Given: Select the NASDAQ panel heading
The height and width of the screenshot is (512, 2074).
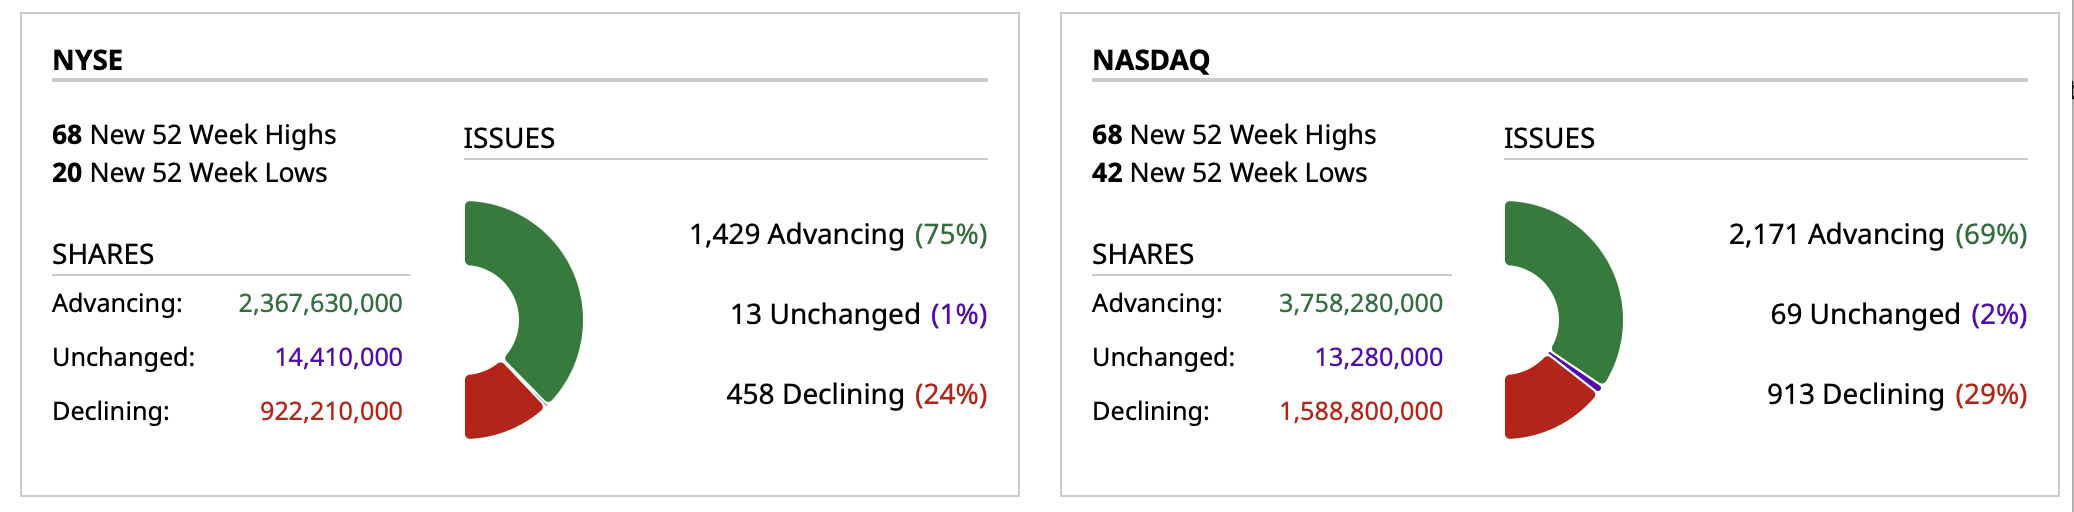Looking at the screenshot, I should 1151,60.
